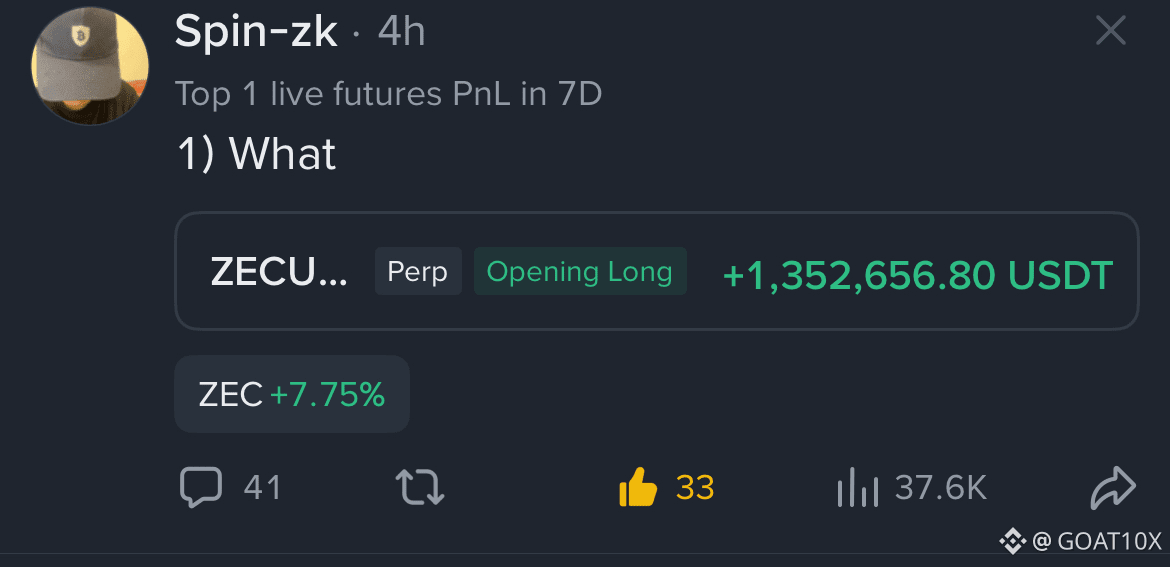
Task: Select the Opening Long badge
Action: point(580,272)
